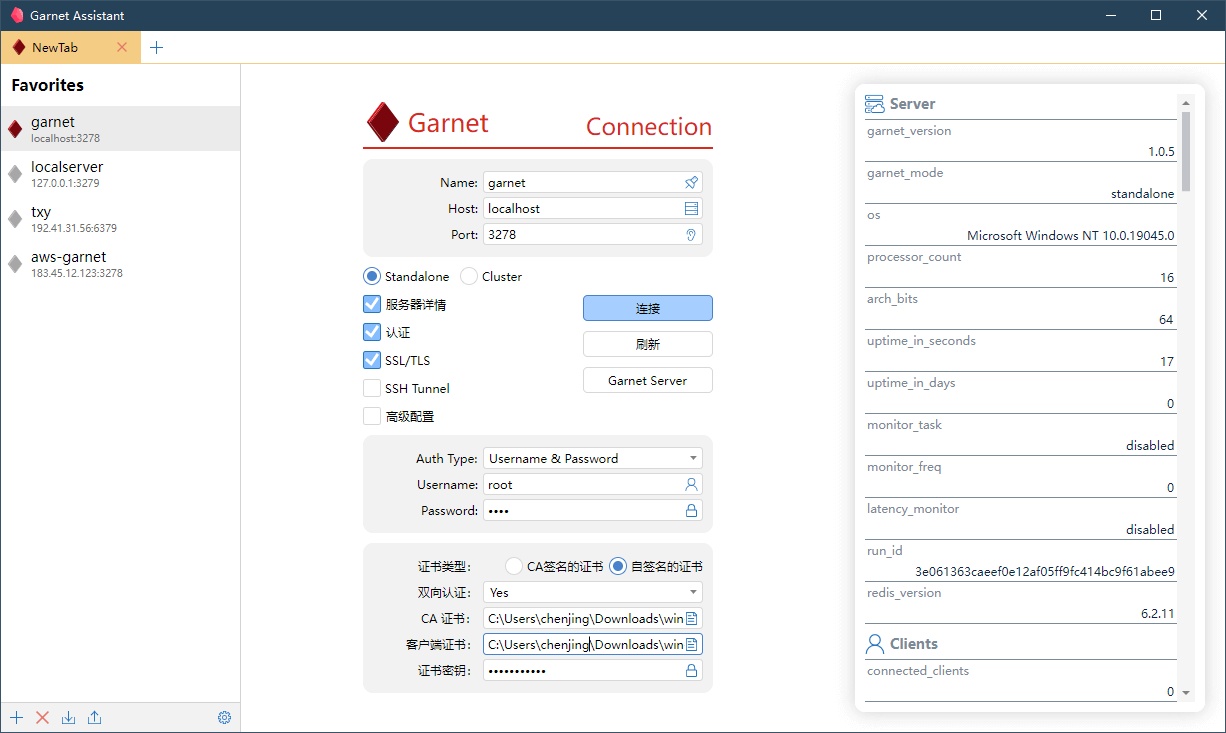This screenshot has height=733, width=1226.
Task: Add a new favorite with plus icon
Action: [x=16, y=717]
